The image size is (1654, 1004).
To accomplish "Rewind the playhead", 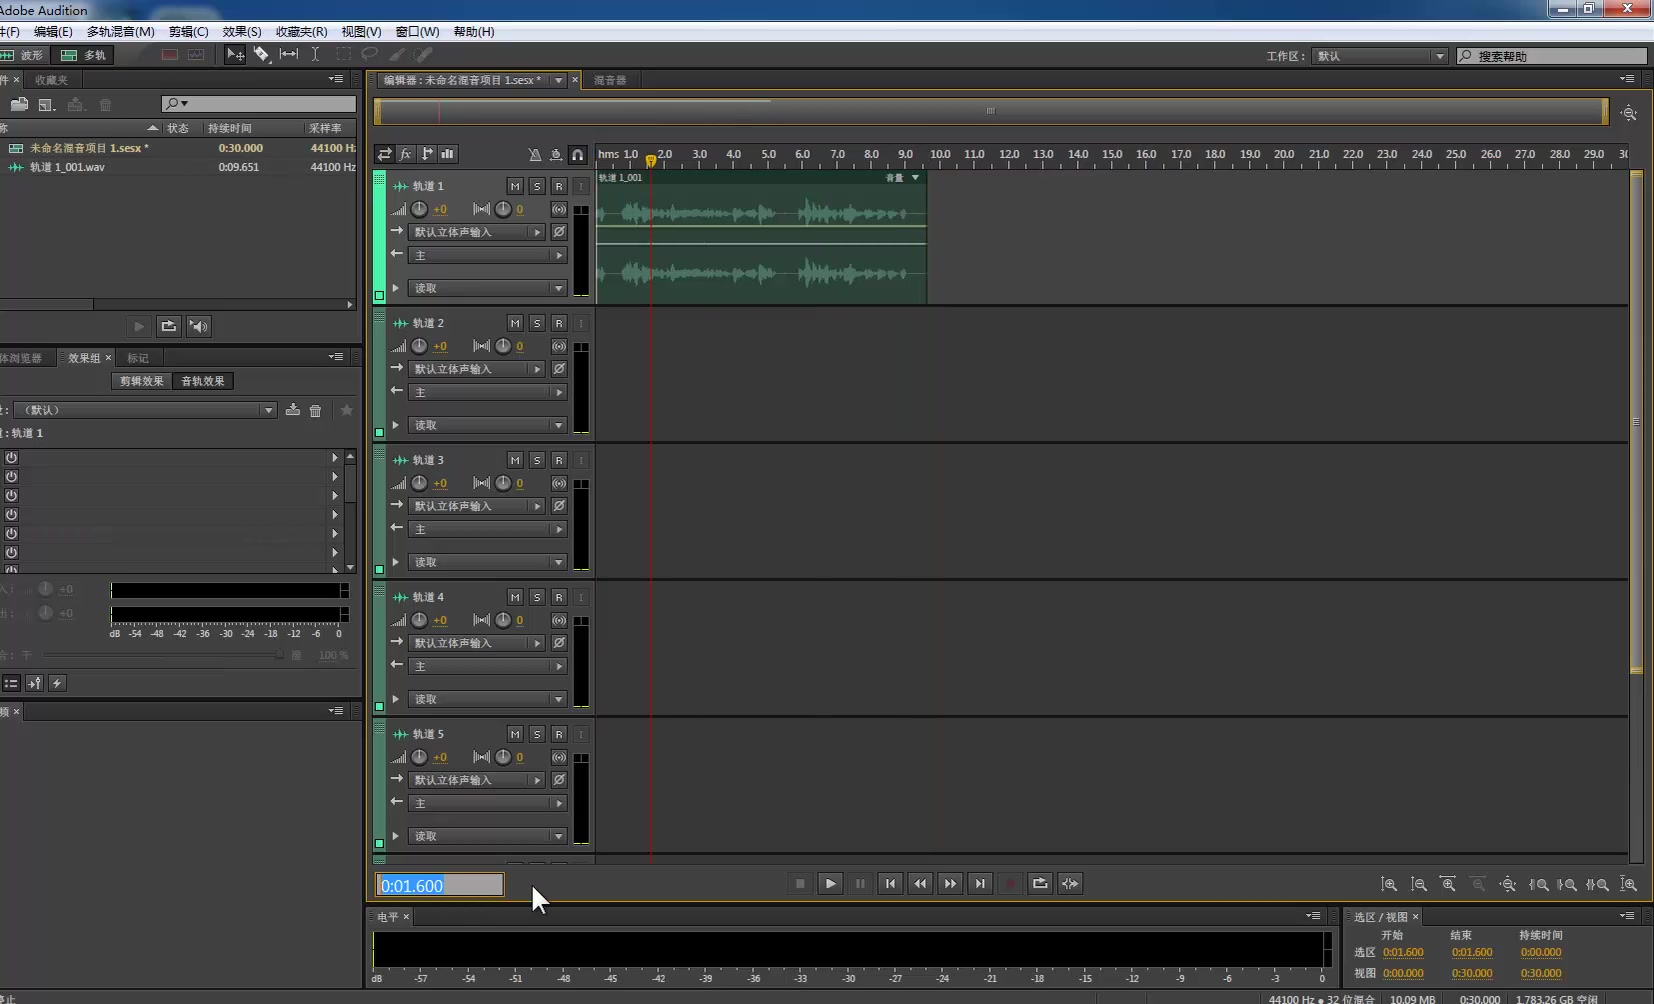I will 920,883.
